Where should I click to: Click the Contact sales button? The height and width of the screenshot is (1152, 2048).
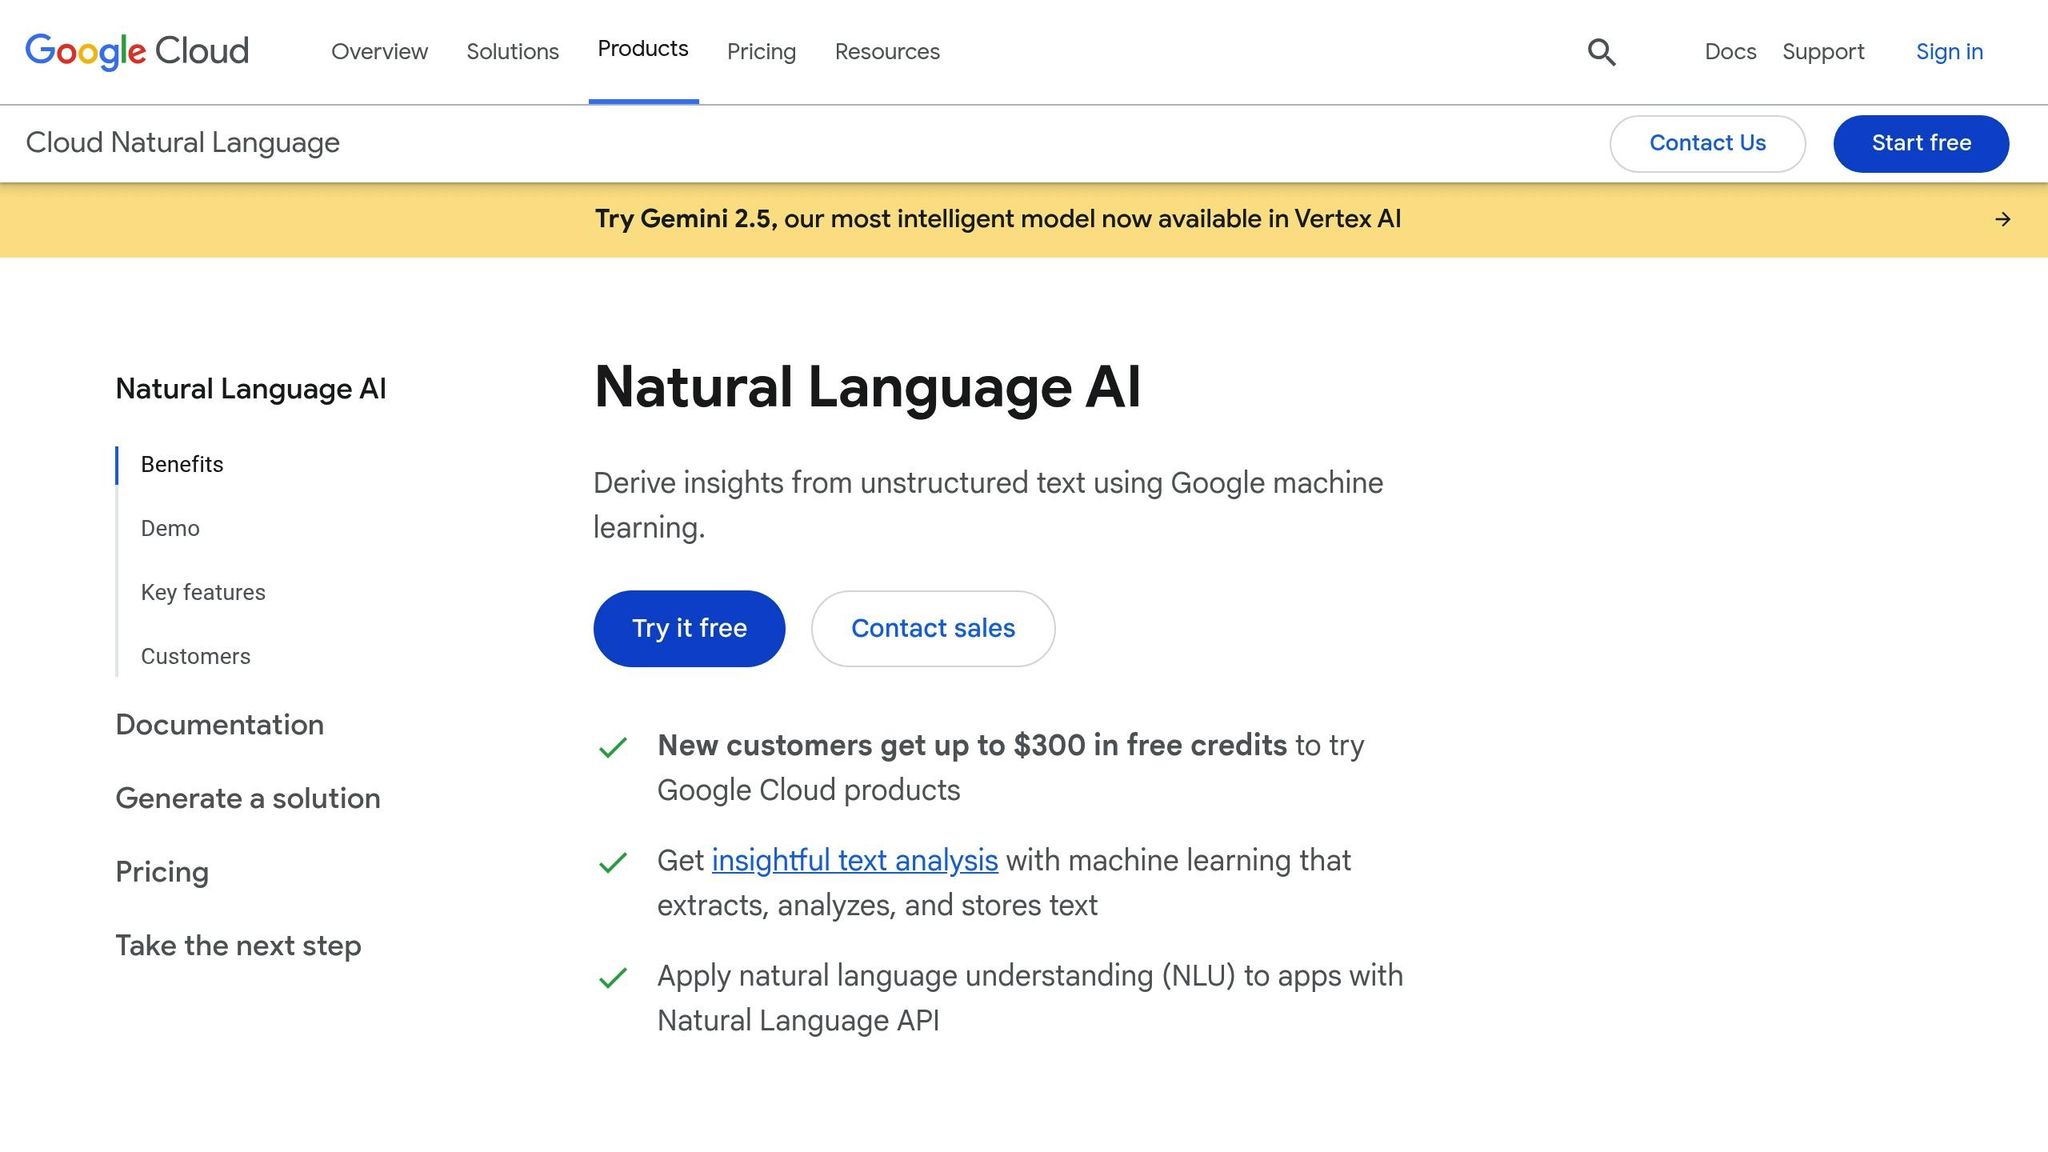[932, 628]
